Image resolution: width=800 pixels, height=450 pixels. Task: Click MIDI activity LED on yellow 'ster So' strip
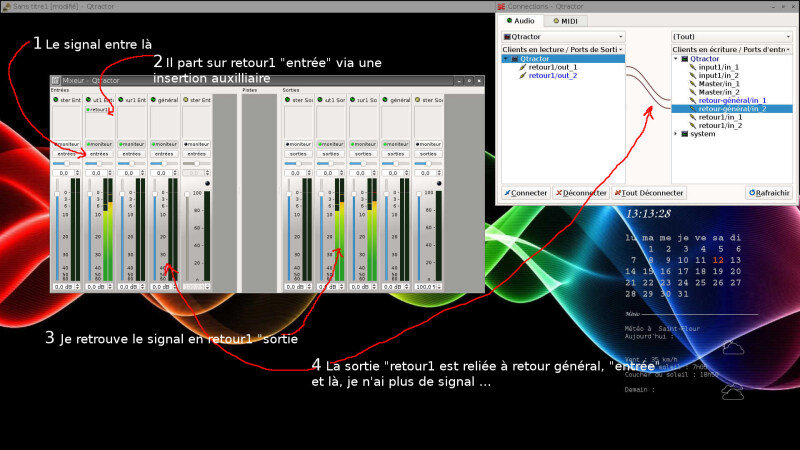pos(439,183)
